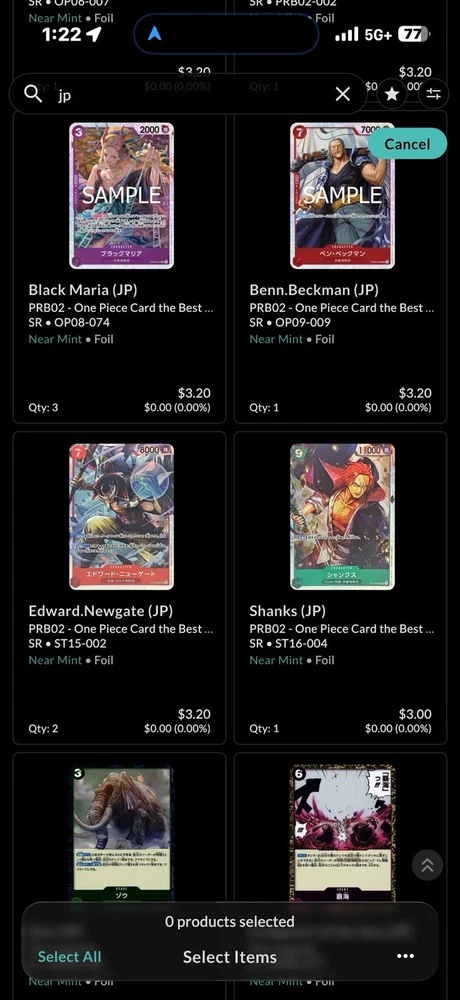Screen dimensions: 460x1000
Task: Open favorites with the star icon
Action: 392,94
